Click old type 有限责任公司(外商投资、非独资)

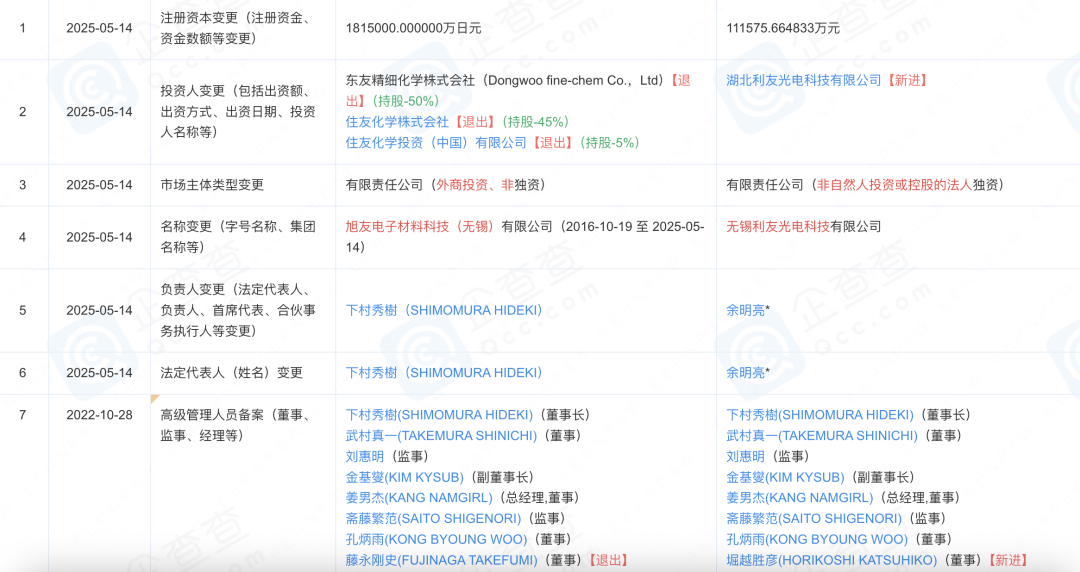tap(446, 185)
